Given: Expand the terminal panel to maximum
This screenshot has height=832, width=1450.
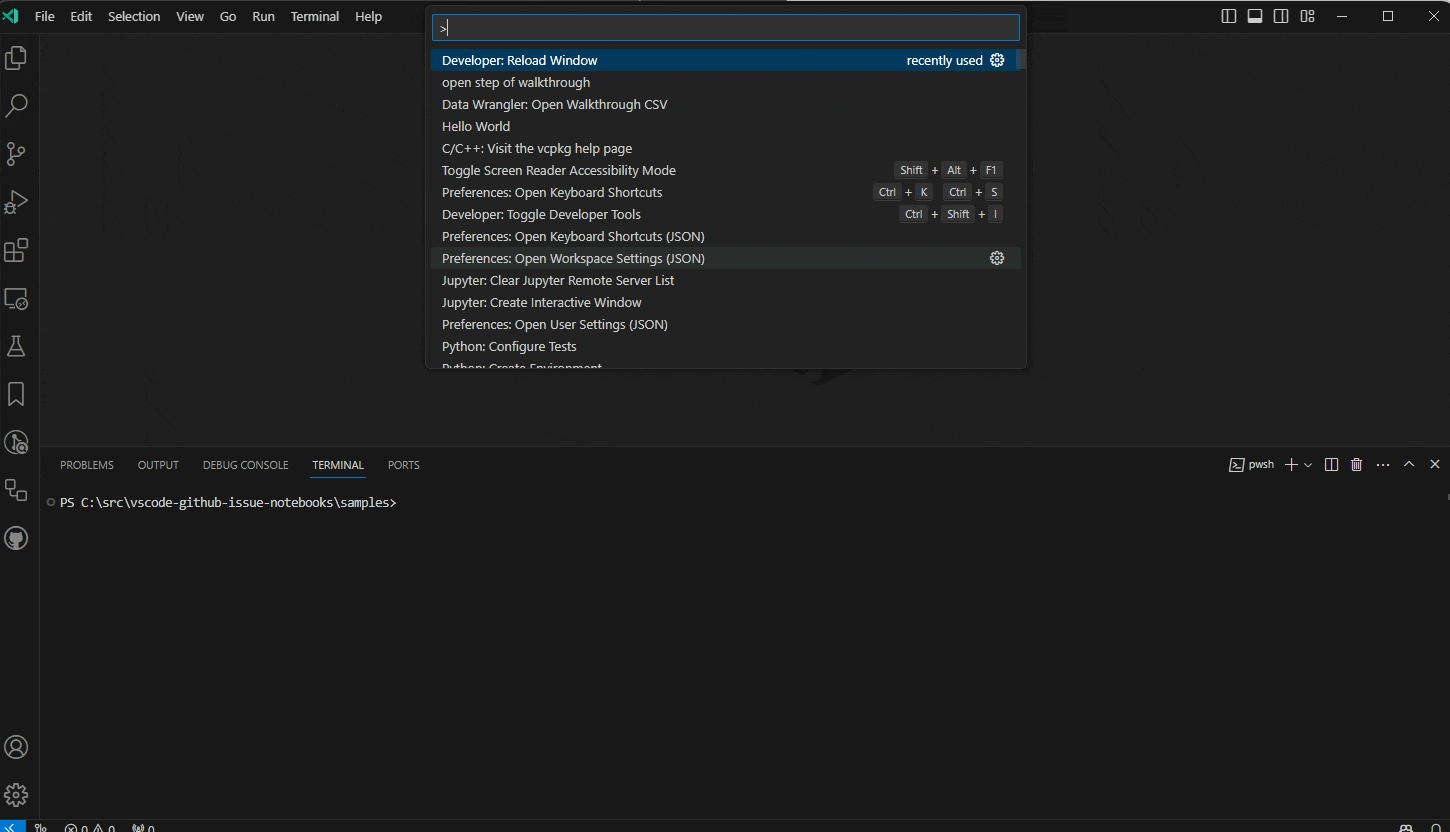Looking at the screenshot, I should pos(1409,464).
